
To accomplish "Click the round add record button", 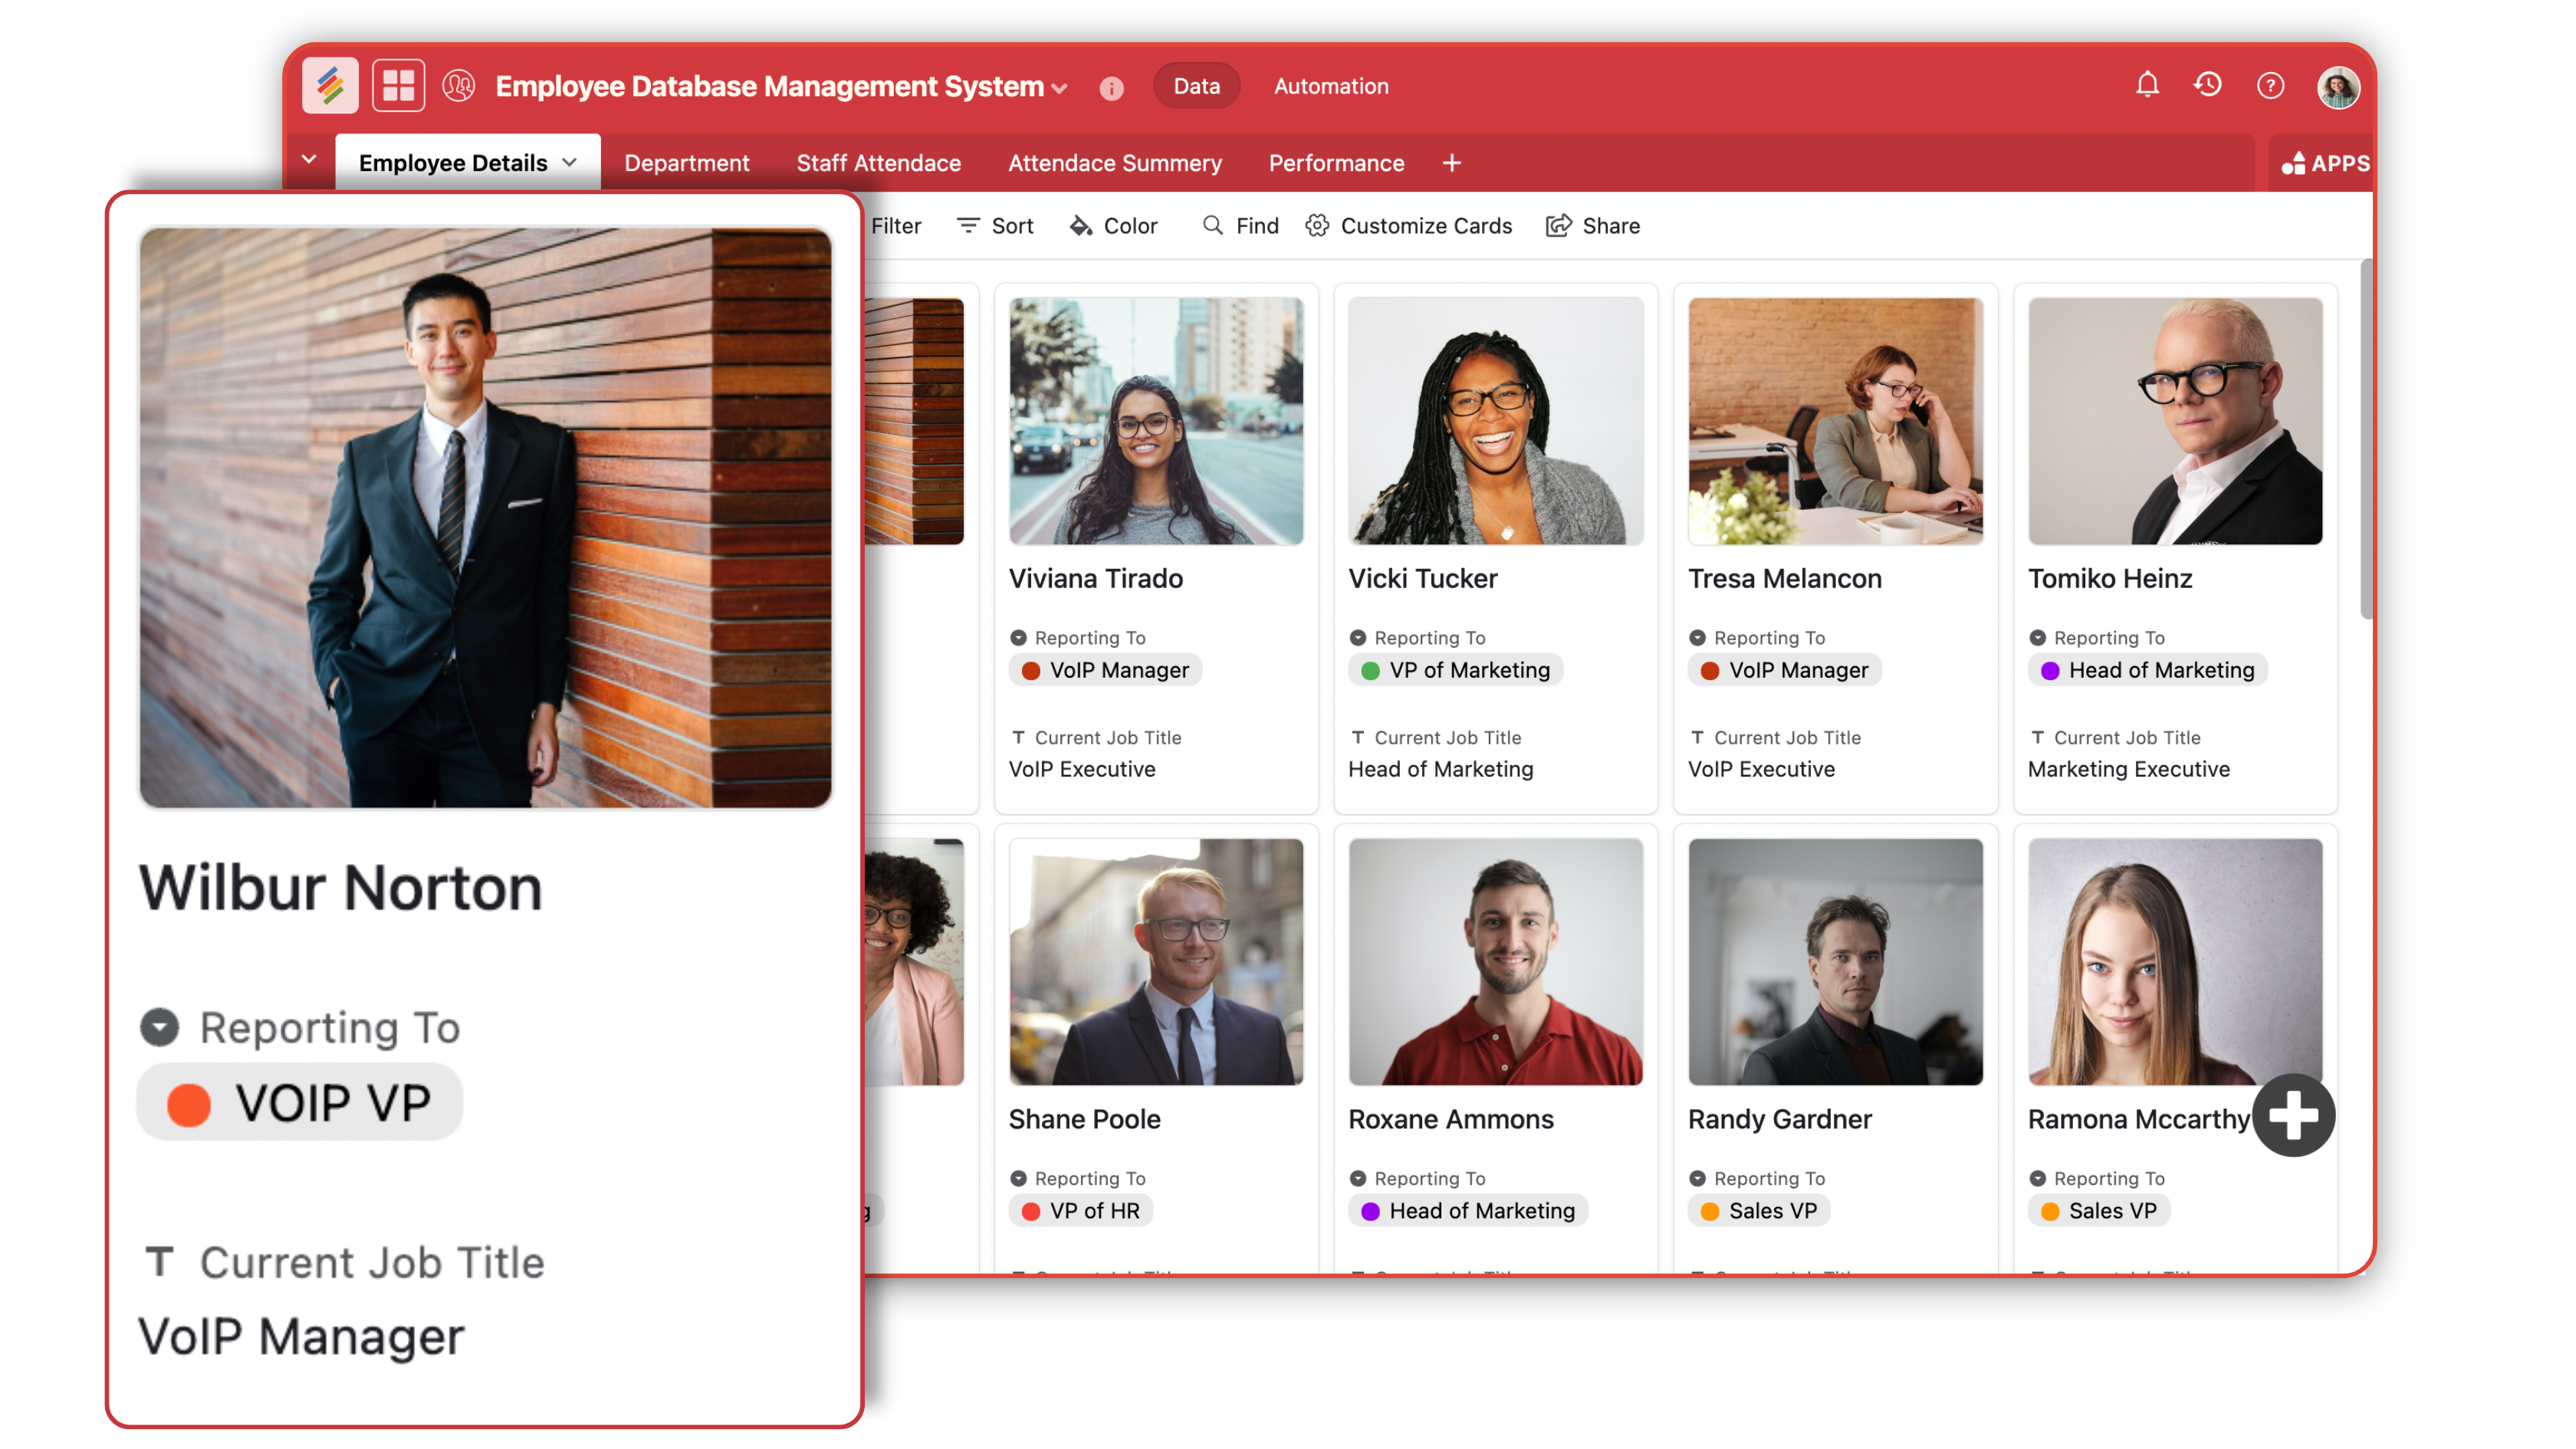I will (x=2293, y=1116).
